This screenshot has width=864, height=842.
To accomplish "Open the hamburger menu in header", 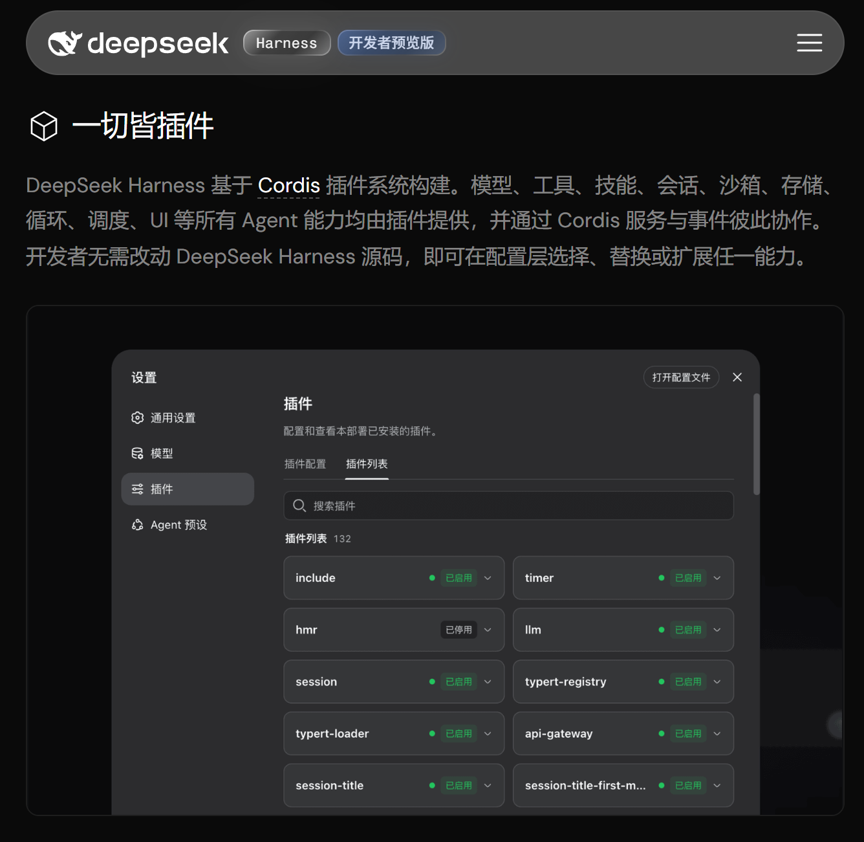I will point(809,43).
